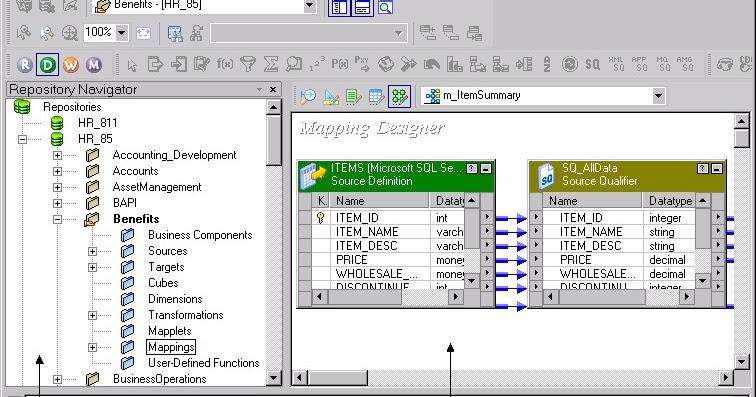Select the Business Components node
The image size is (756, 397).
click(200, 235)
